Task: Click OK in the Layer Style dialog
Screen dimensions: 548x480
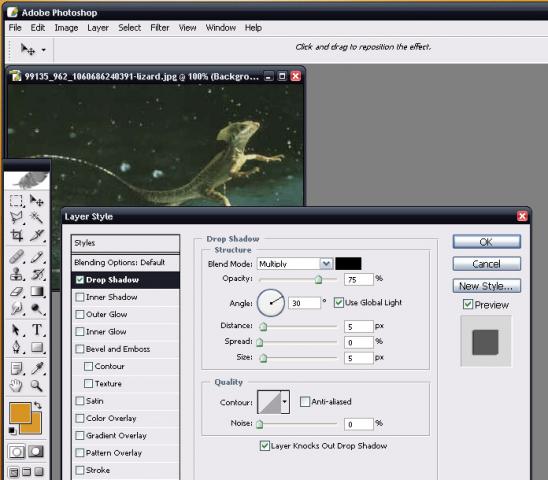Action: click(x=486, y=242)
